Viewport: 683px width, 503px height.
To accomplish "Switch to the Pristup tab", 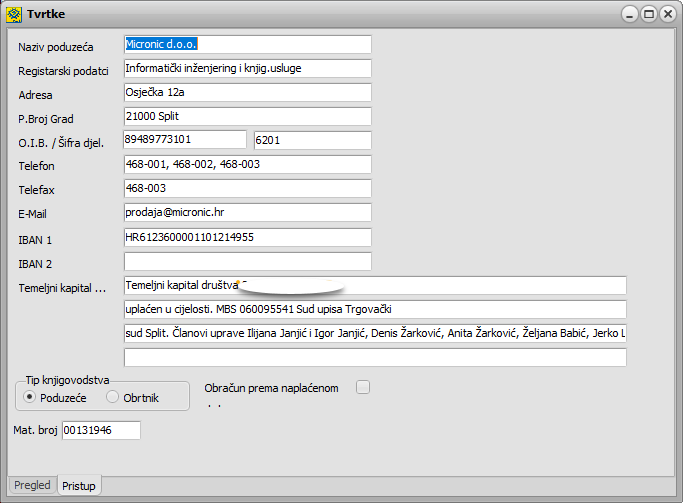I will coord(79,486).
